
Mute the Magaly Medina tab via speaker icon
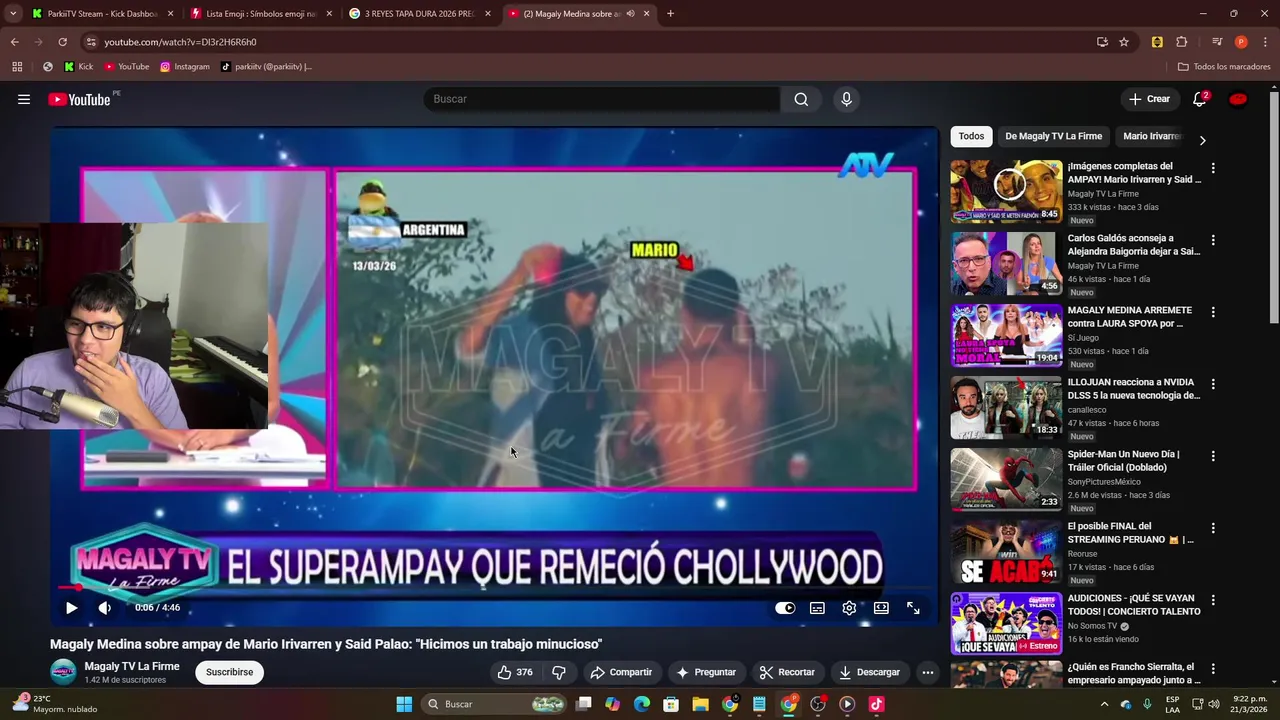630,14
